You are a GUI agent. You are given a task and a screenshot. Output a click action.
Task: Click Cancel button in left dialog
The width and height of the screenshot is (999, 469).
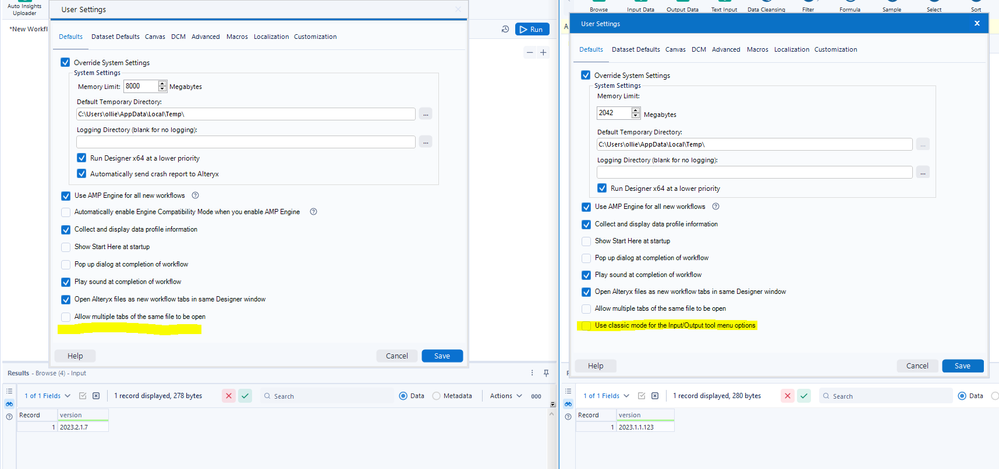pos(397,356)
